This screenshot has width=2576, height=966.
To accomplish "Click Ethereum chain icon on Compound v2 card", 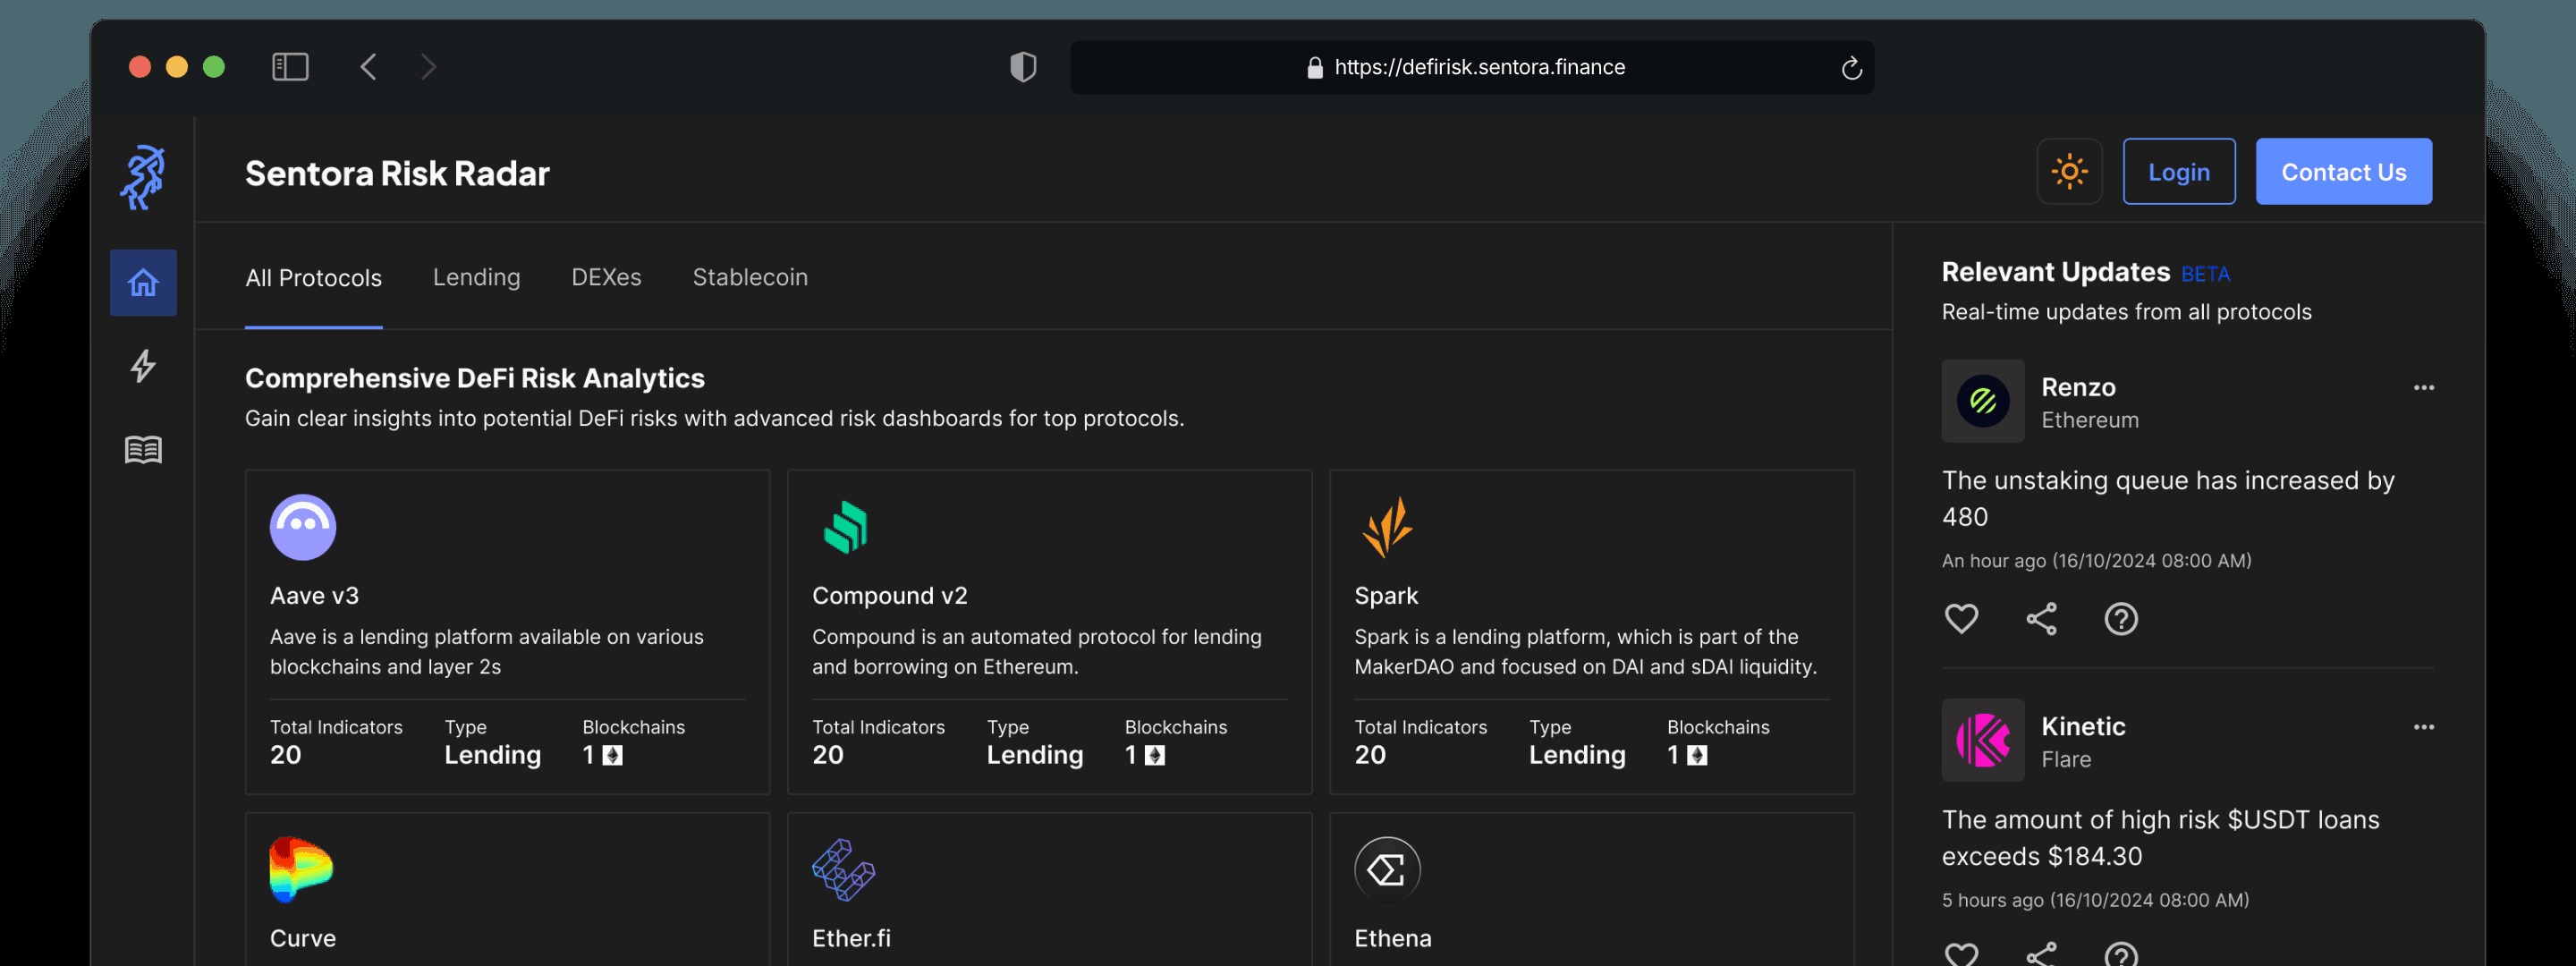I will tap(1155, 756).
